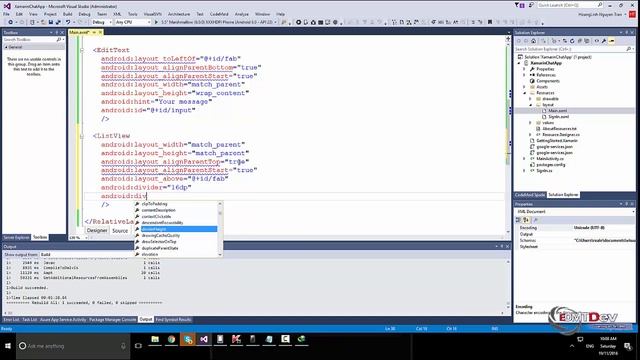Click the Navigate Backward icon in toolbar

[10, 22]
